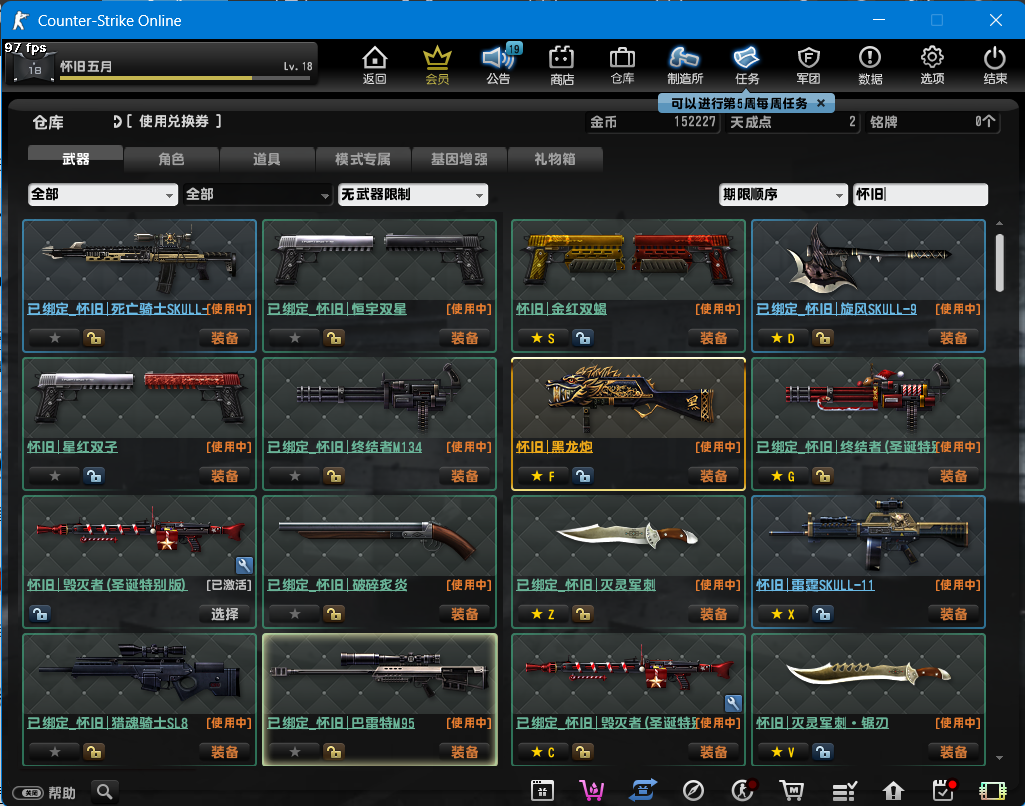Image resolution: width=1025 pixels, height=806 pixels.
Task: Click the 破碎炙炎 shotgun thumbnail
Action: [379, 536]
